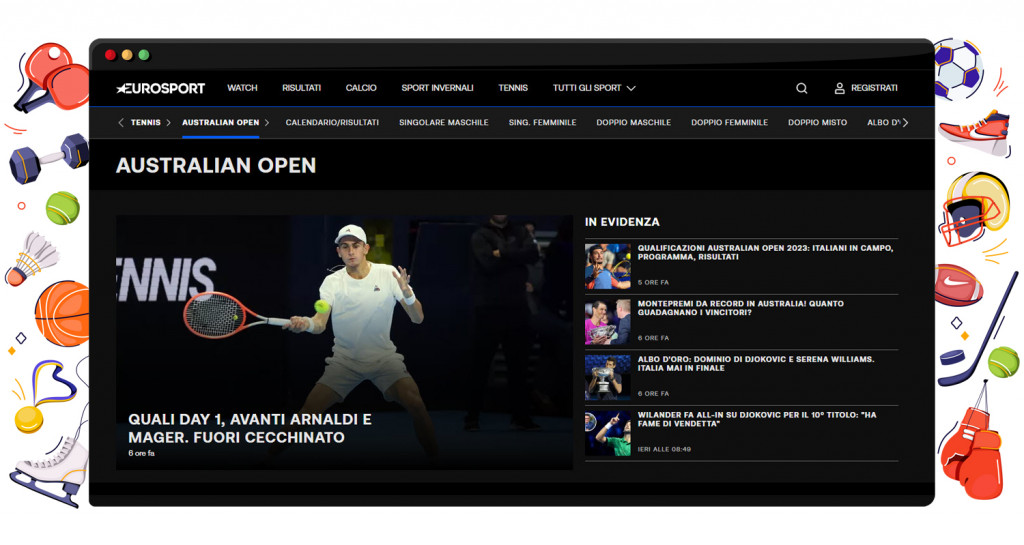
Task: Click the Australian Open page heading
Action: pyautogui.click(x=216, y=166)
